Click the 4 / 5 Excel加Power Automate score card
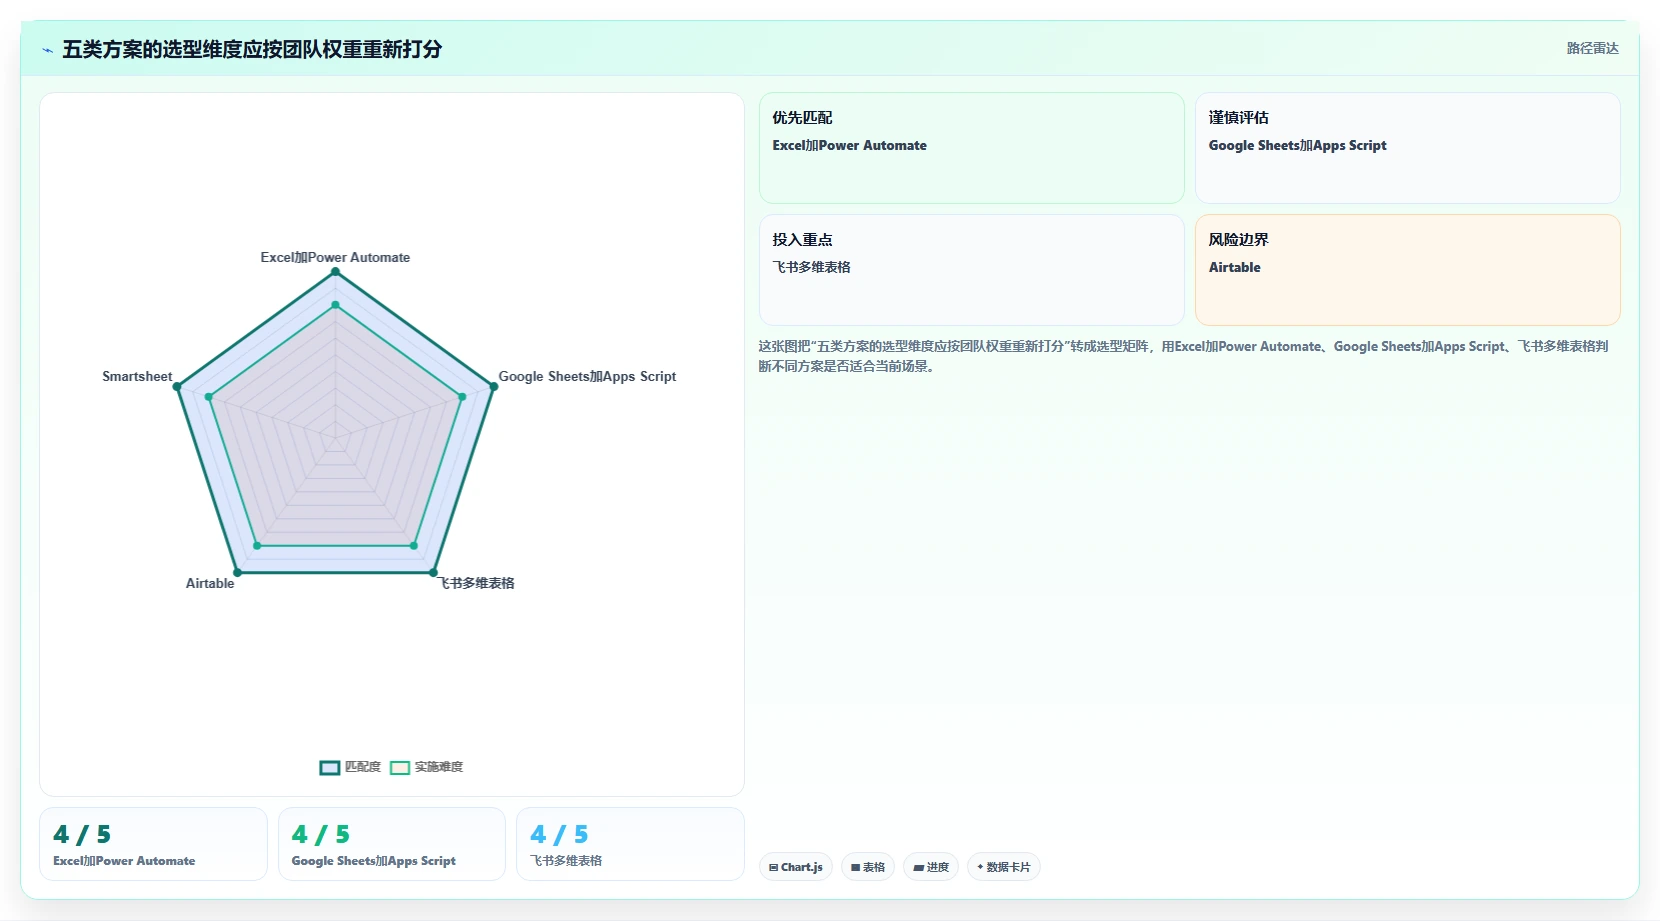1660x921 pixels. (153, 844)
